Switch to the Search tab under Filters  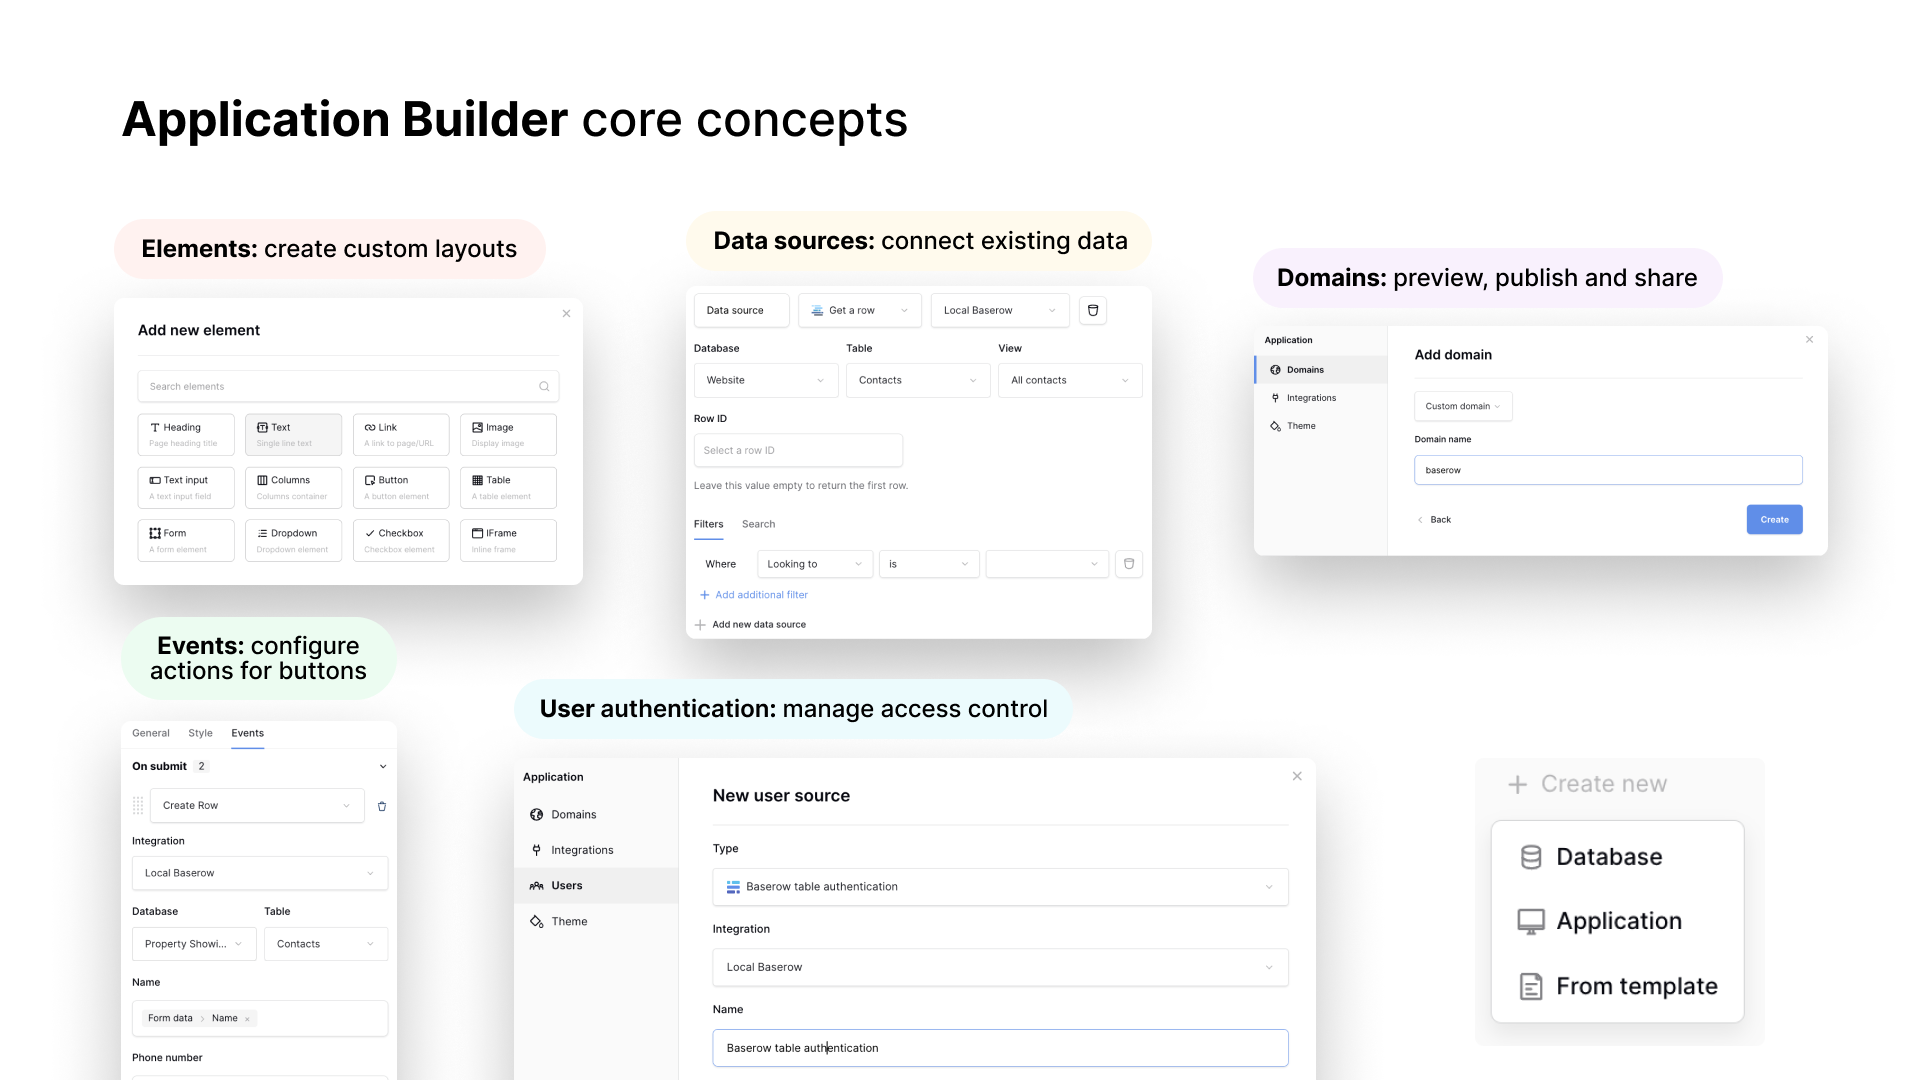pos(758,524)
